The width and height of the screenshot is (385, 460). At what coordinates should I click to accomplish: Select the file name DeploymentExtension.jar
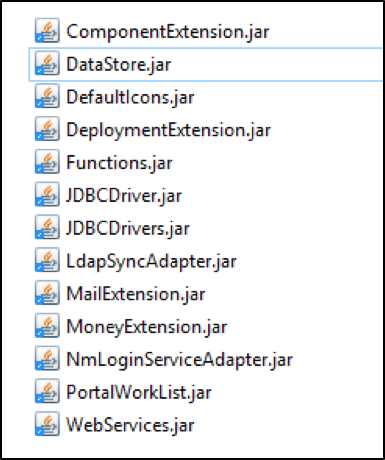(x=168, y=131)
